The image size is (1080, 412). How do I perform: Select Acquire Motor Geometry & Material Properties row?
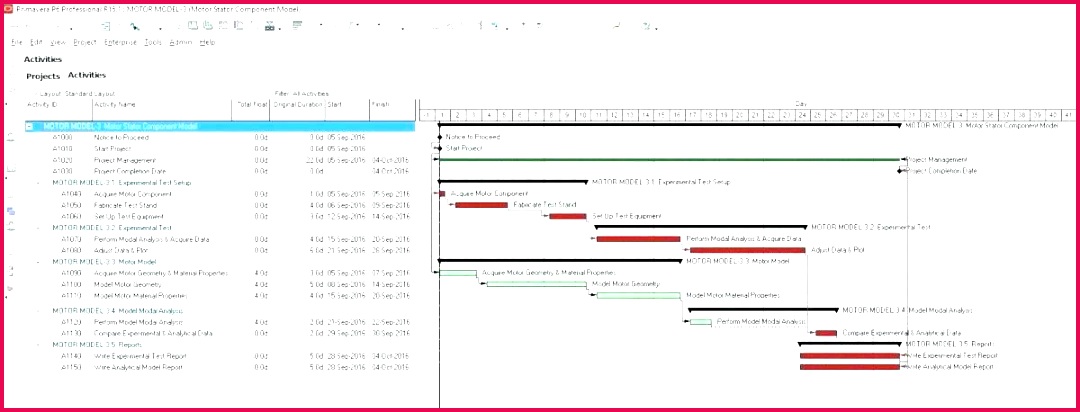(x=220, y=273)
